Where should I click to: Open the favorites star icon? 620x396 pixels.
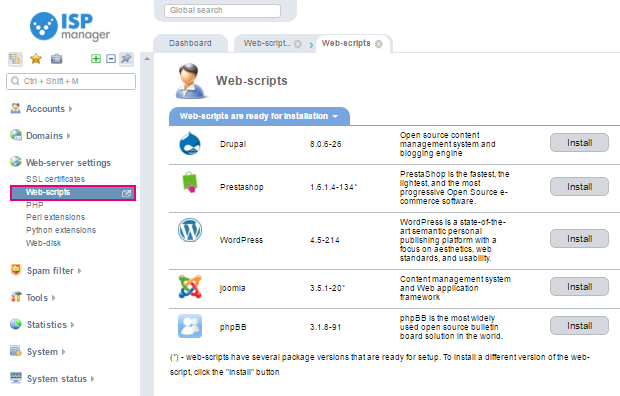click(x=36, y=59)
